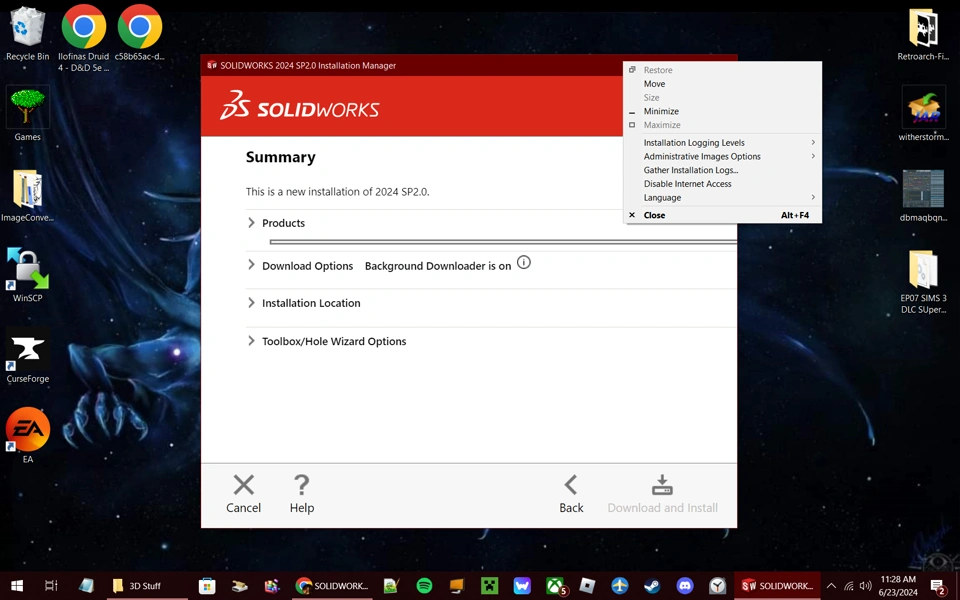Open Xbox app from the taskbar
The height and width of the screenshot is (600, 960).
[555, 586]
